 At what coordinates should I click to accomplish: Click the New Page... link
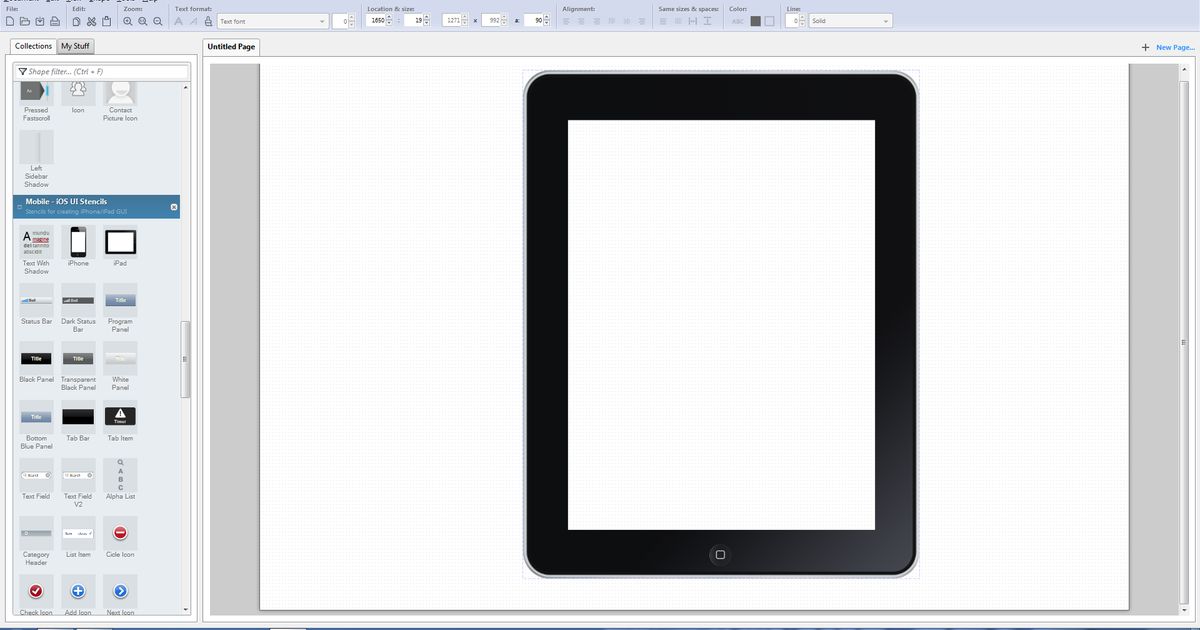[1175, 47]
